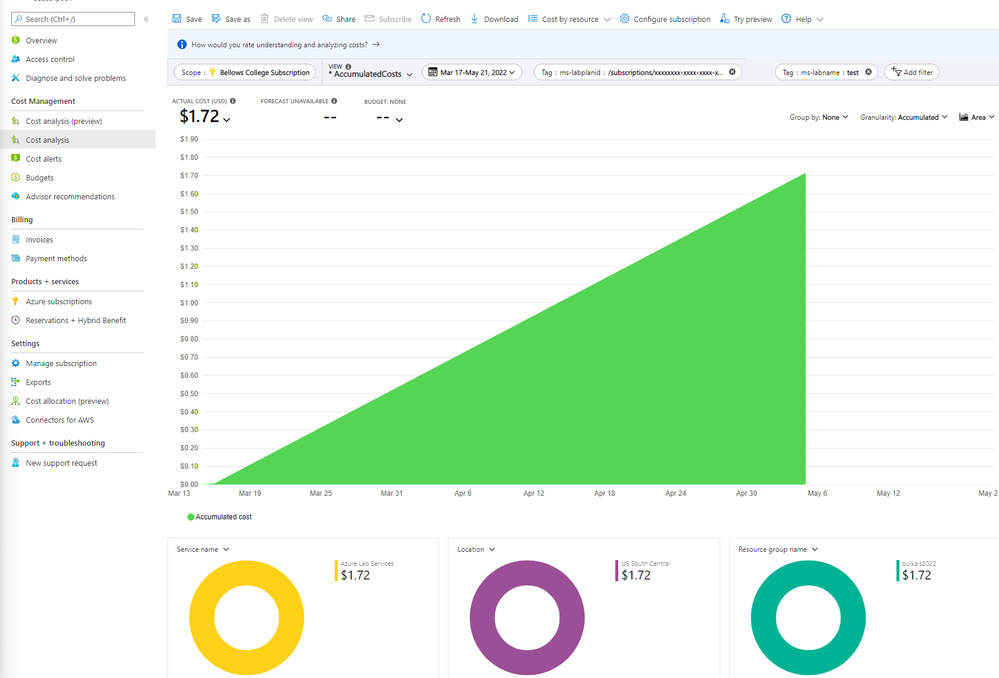999x678 pixels.
Task: Click the Payment methods icon
Action: [x=15, y=258]
